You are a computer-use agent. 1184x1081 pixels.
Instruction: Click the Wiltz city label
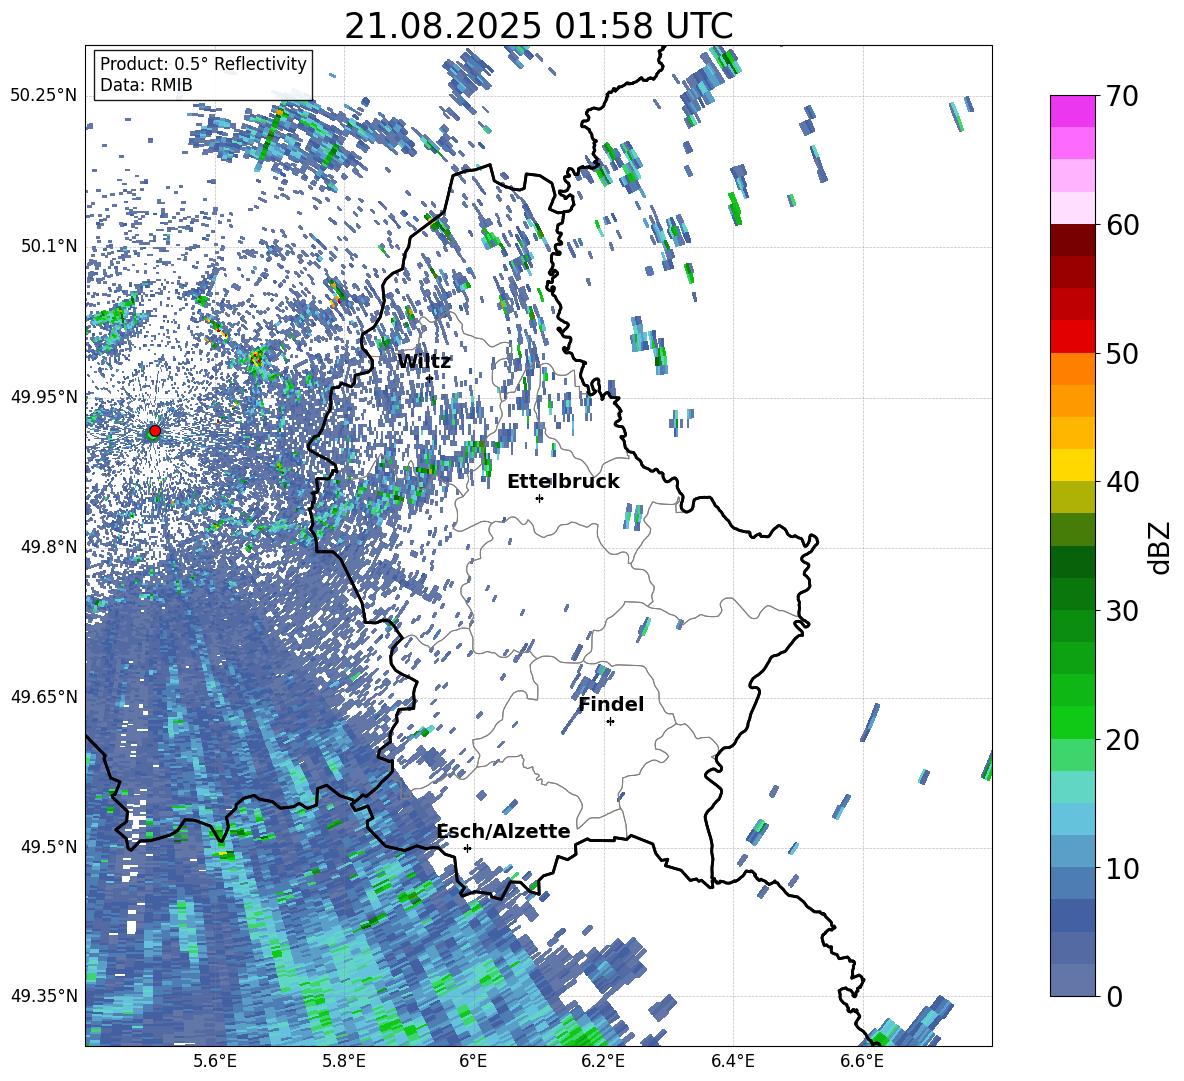coord(424,361)
